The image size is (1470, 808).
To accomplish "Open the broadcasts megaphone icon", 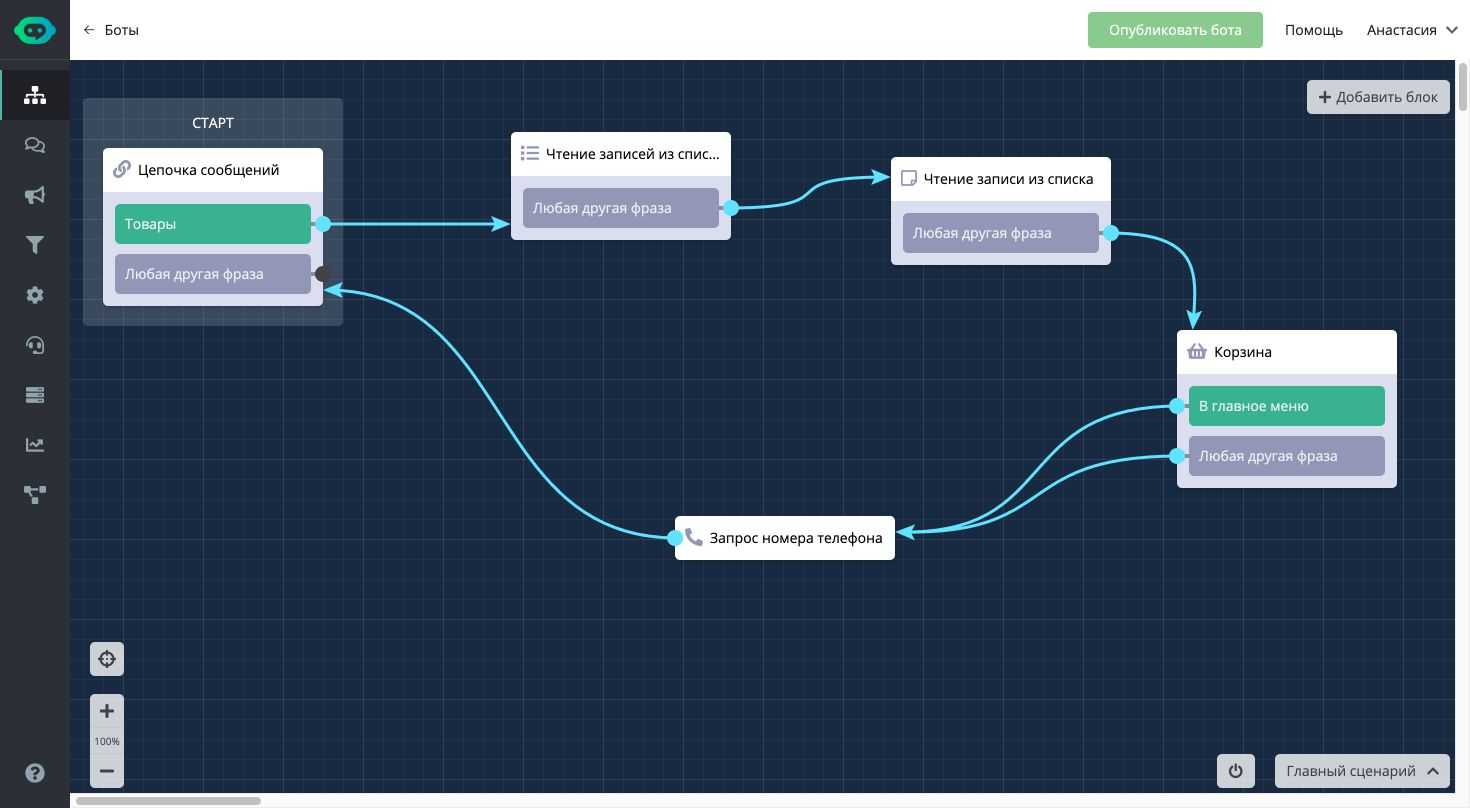I will point(35,195).
